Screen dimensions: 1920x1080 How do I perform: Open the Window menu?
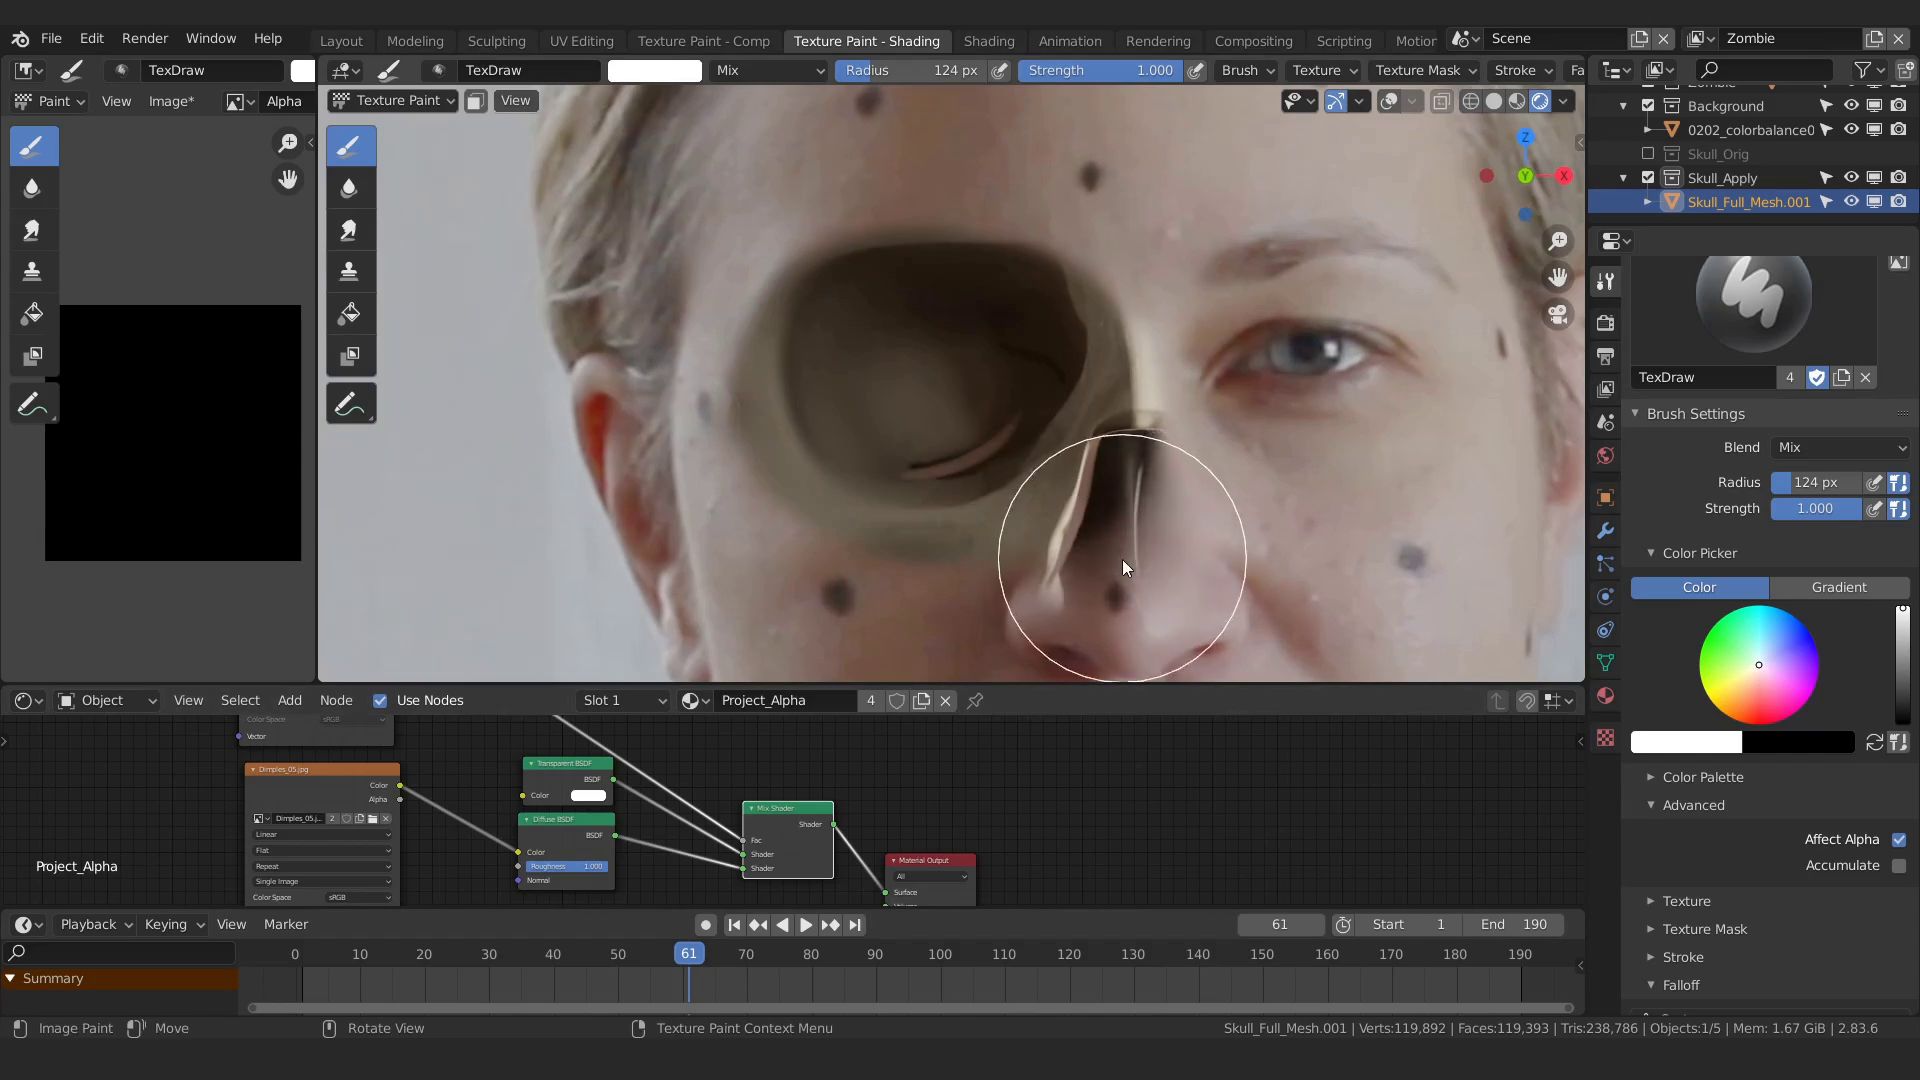211,38
